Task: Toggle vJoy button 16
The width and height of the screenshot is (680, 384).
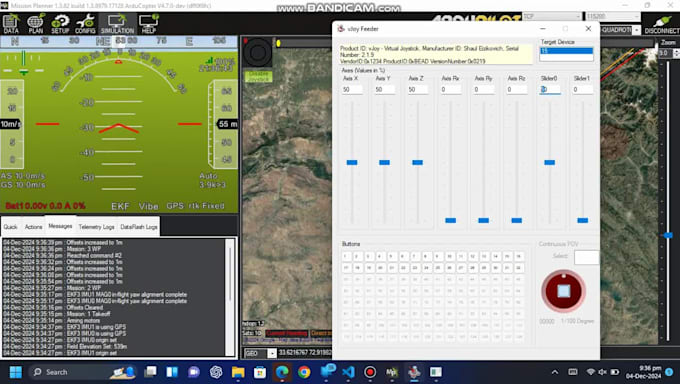Action: pyautogui.click(x=519, y=256)
